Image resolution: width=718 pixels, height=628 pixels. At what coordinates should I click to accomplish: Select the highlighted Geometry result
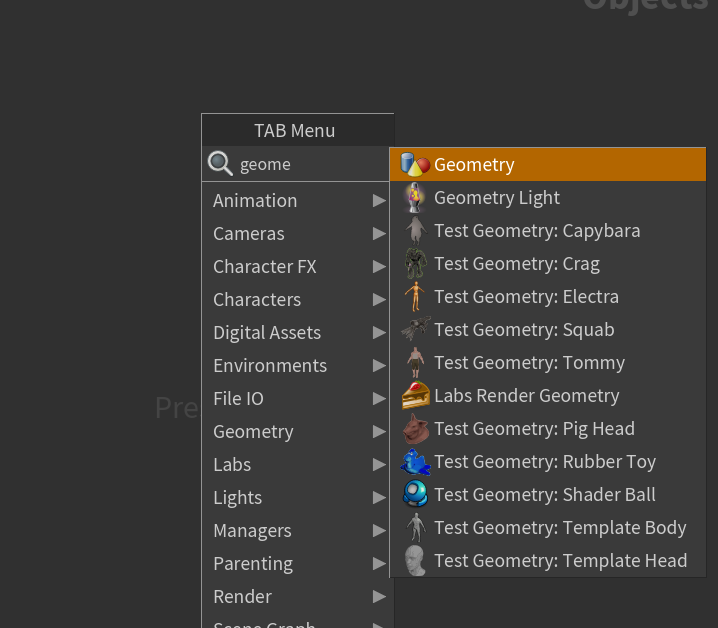point(548,164)
